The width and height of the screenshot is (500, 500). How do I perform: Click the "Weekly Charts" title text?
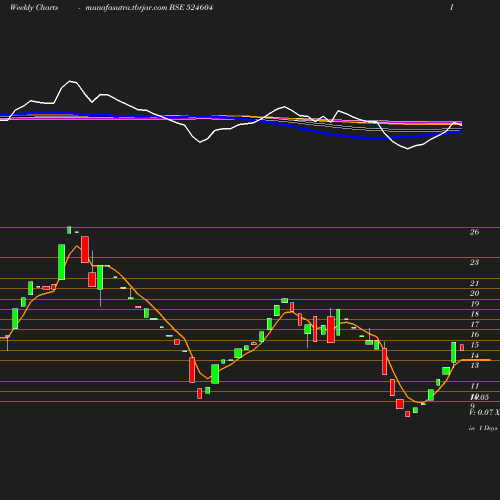pos(34,7)
